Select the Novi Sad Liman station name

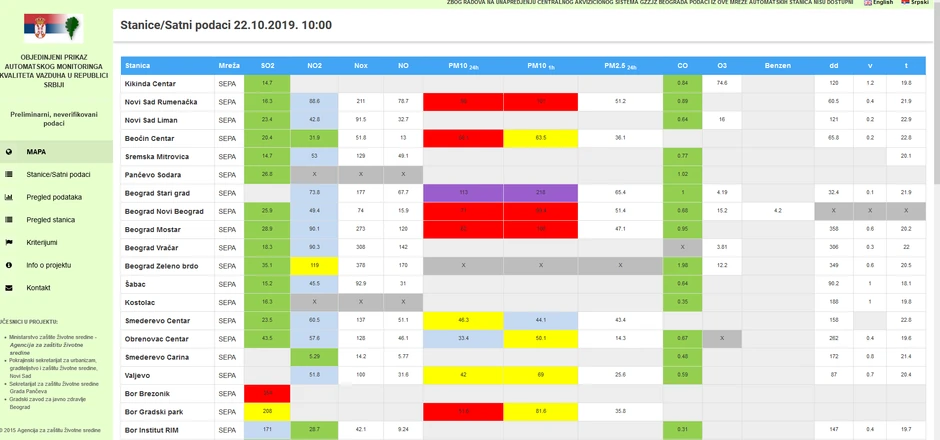click(x=151, y=120)
